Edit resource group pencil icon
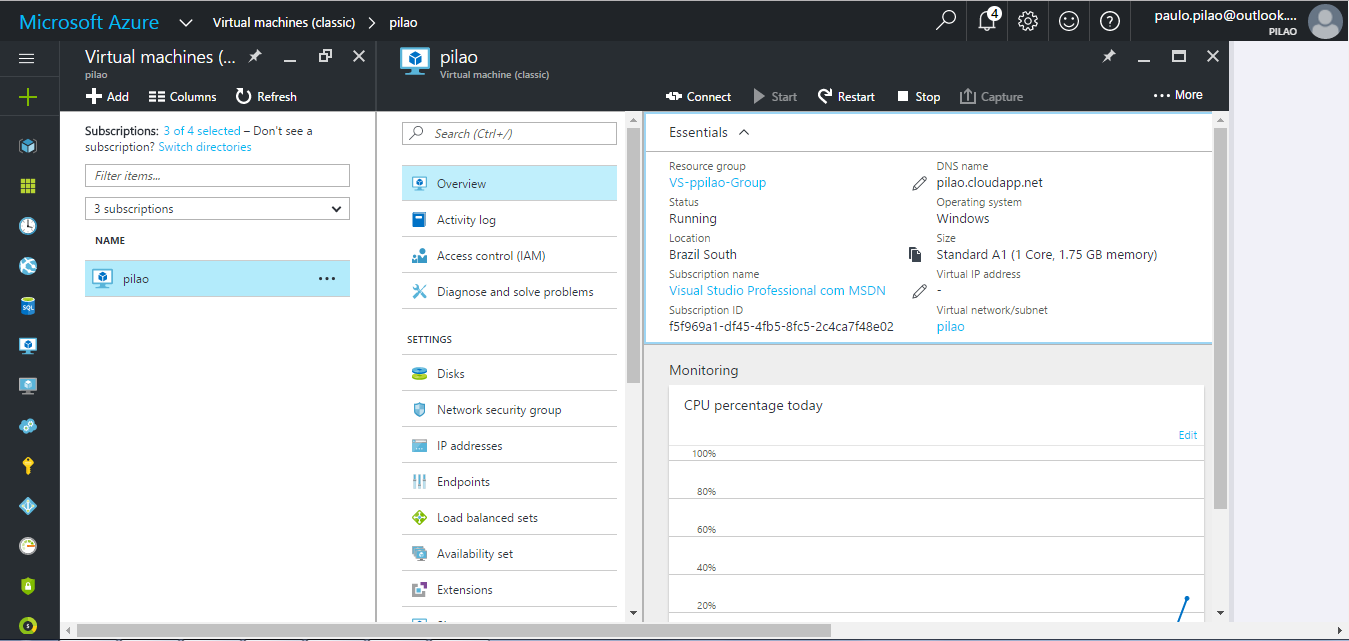This screenshot has width=1349, height=641. pyautogui.click(x=920, y=183)
